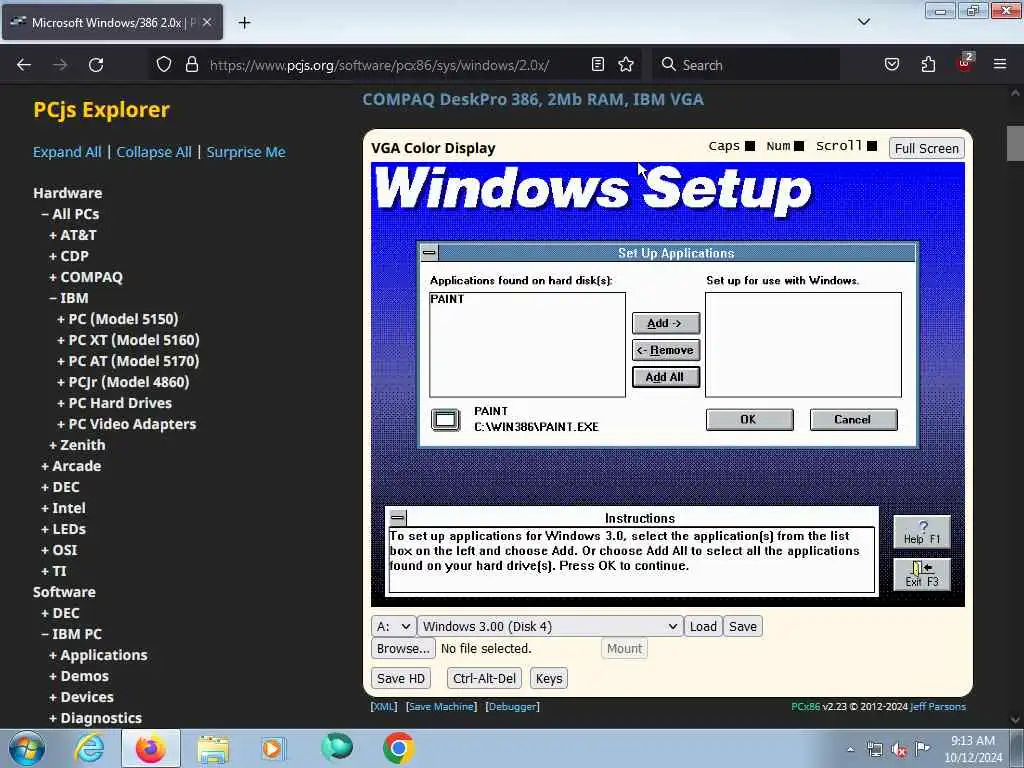Click the muted volume tray icon
The height and width of the screenshot is (768, 1024).
point(899,750)
